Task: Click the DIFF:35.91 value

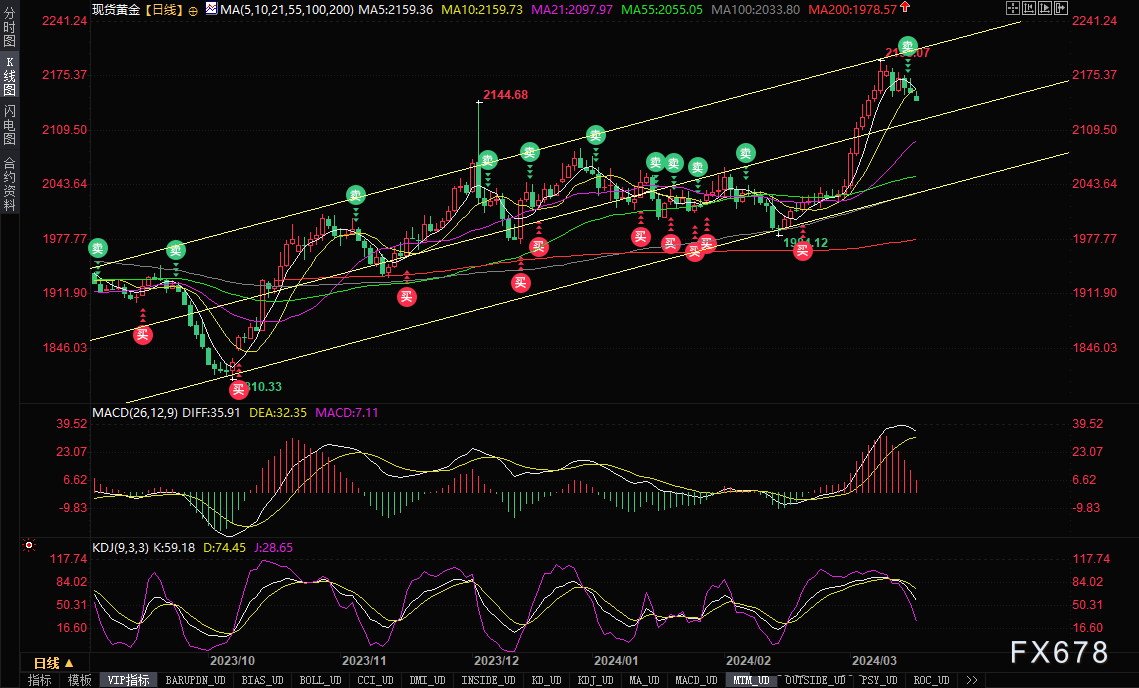Action: pyautogui.click(x=211, y=413)
